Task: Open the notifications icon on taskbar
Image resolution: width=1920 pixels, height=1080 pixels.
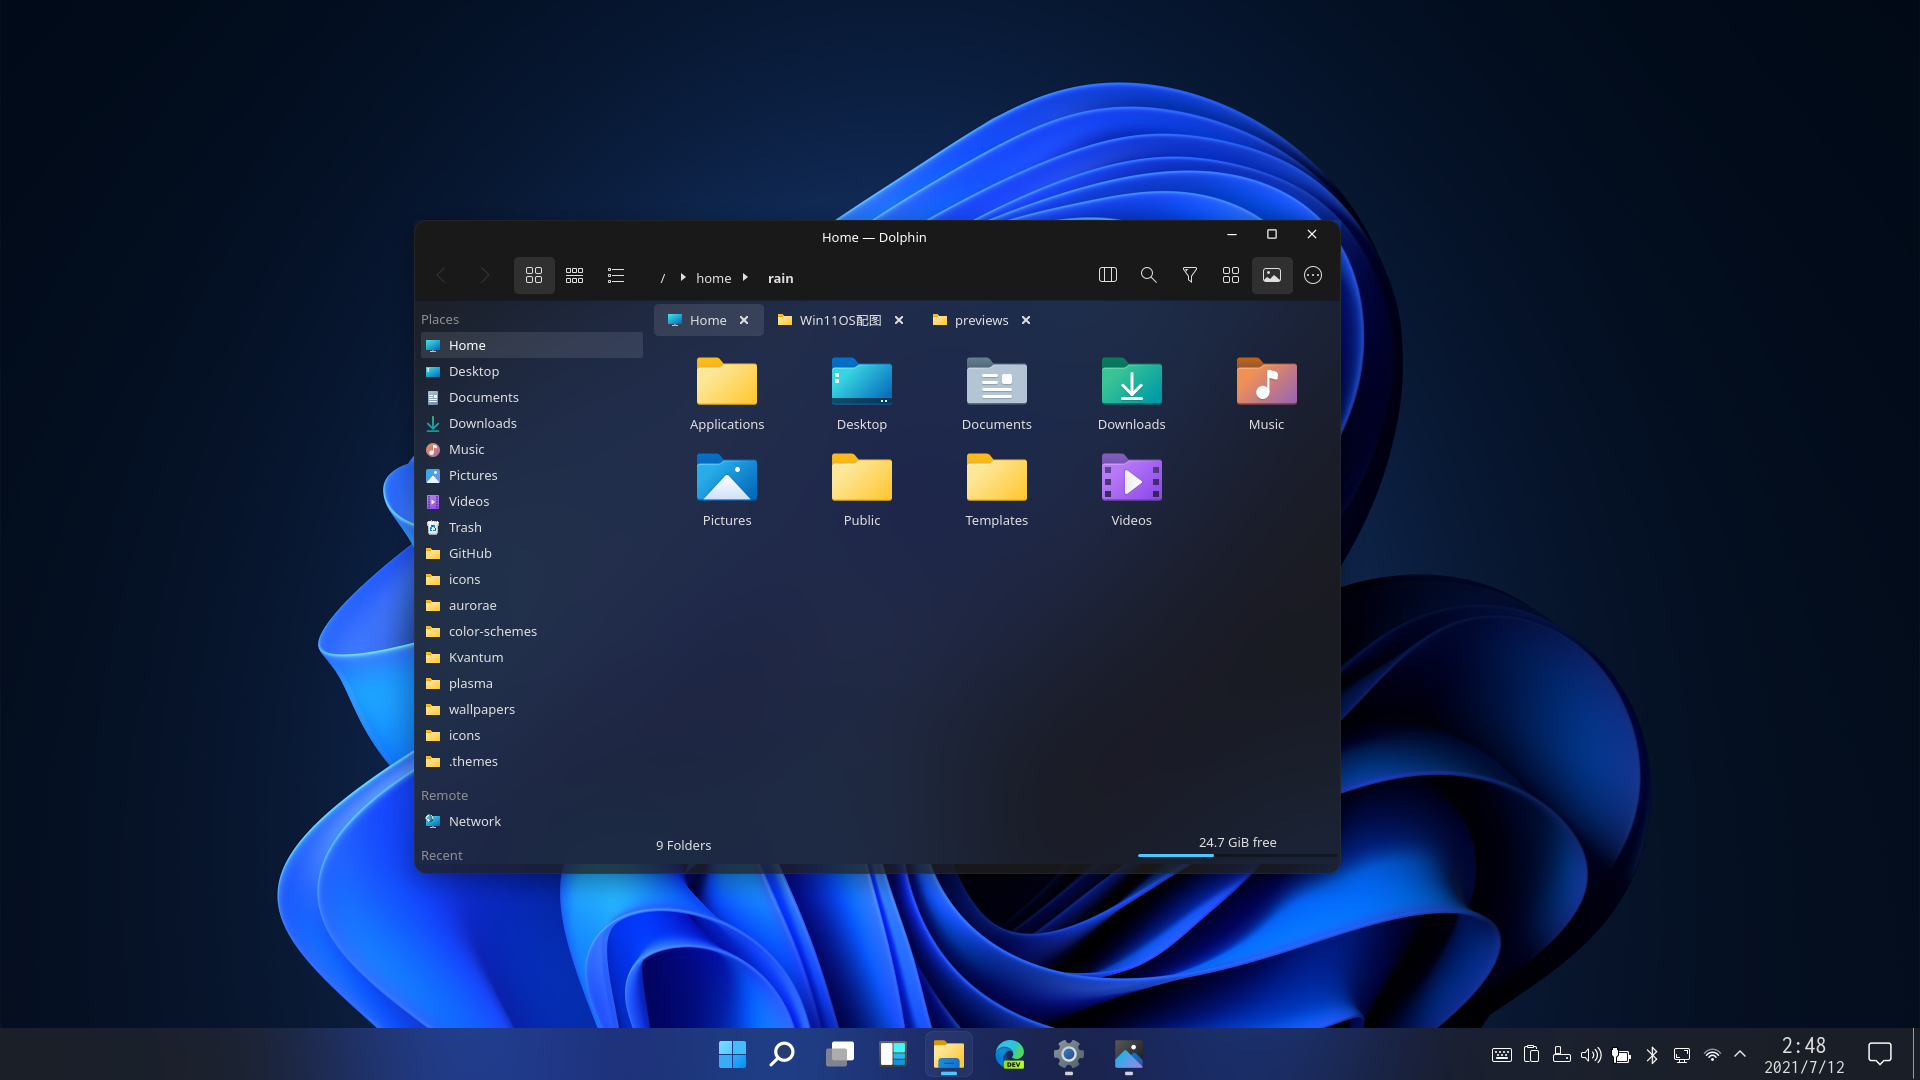Action: point(1880,1054)
